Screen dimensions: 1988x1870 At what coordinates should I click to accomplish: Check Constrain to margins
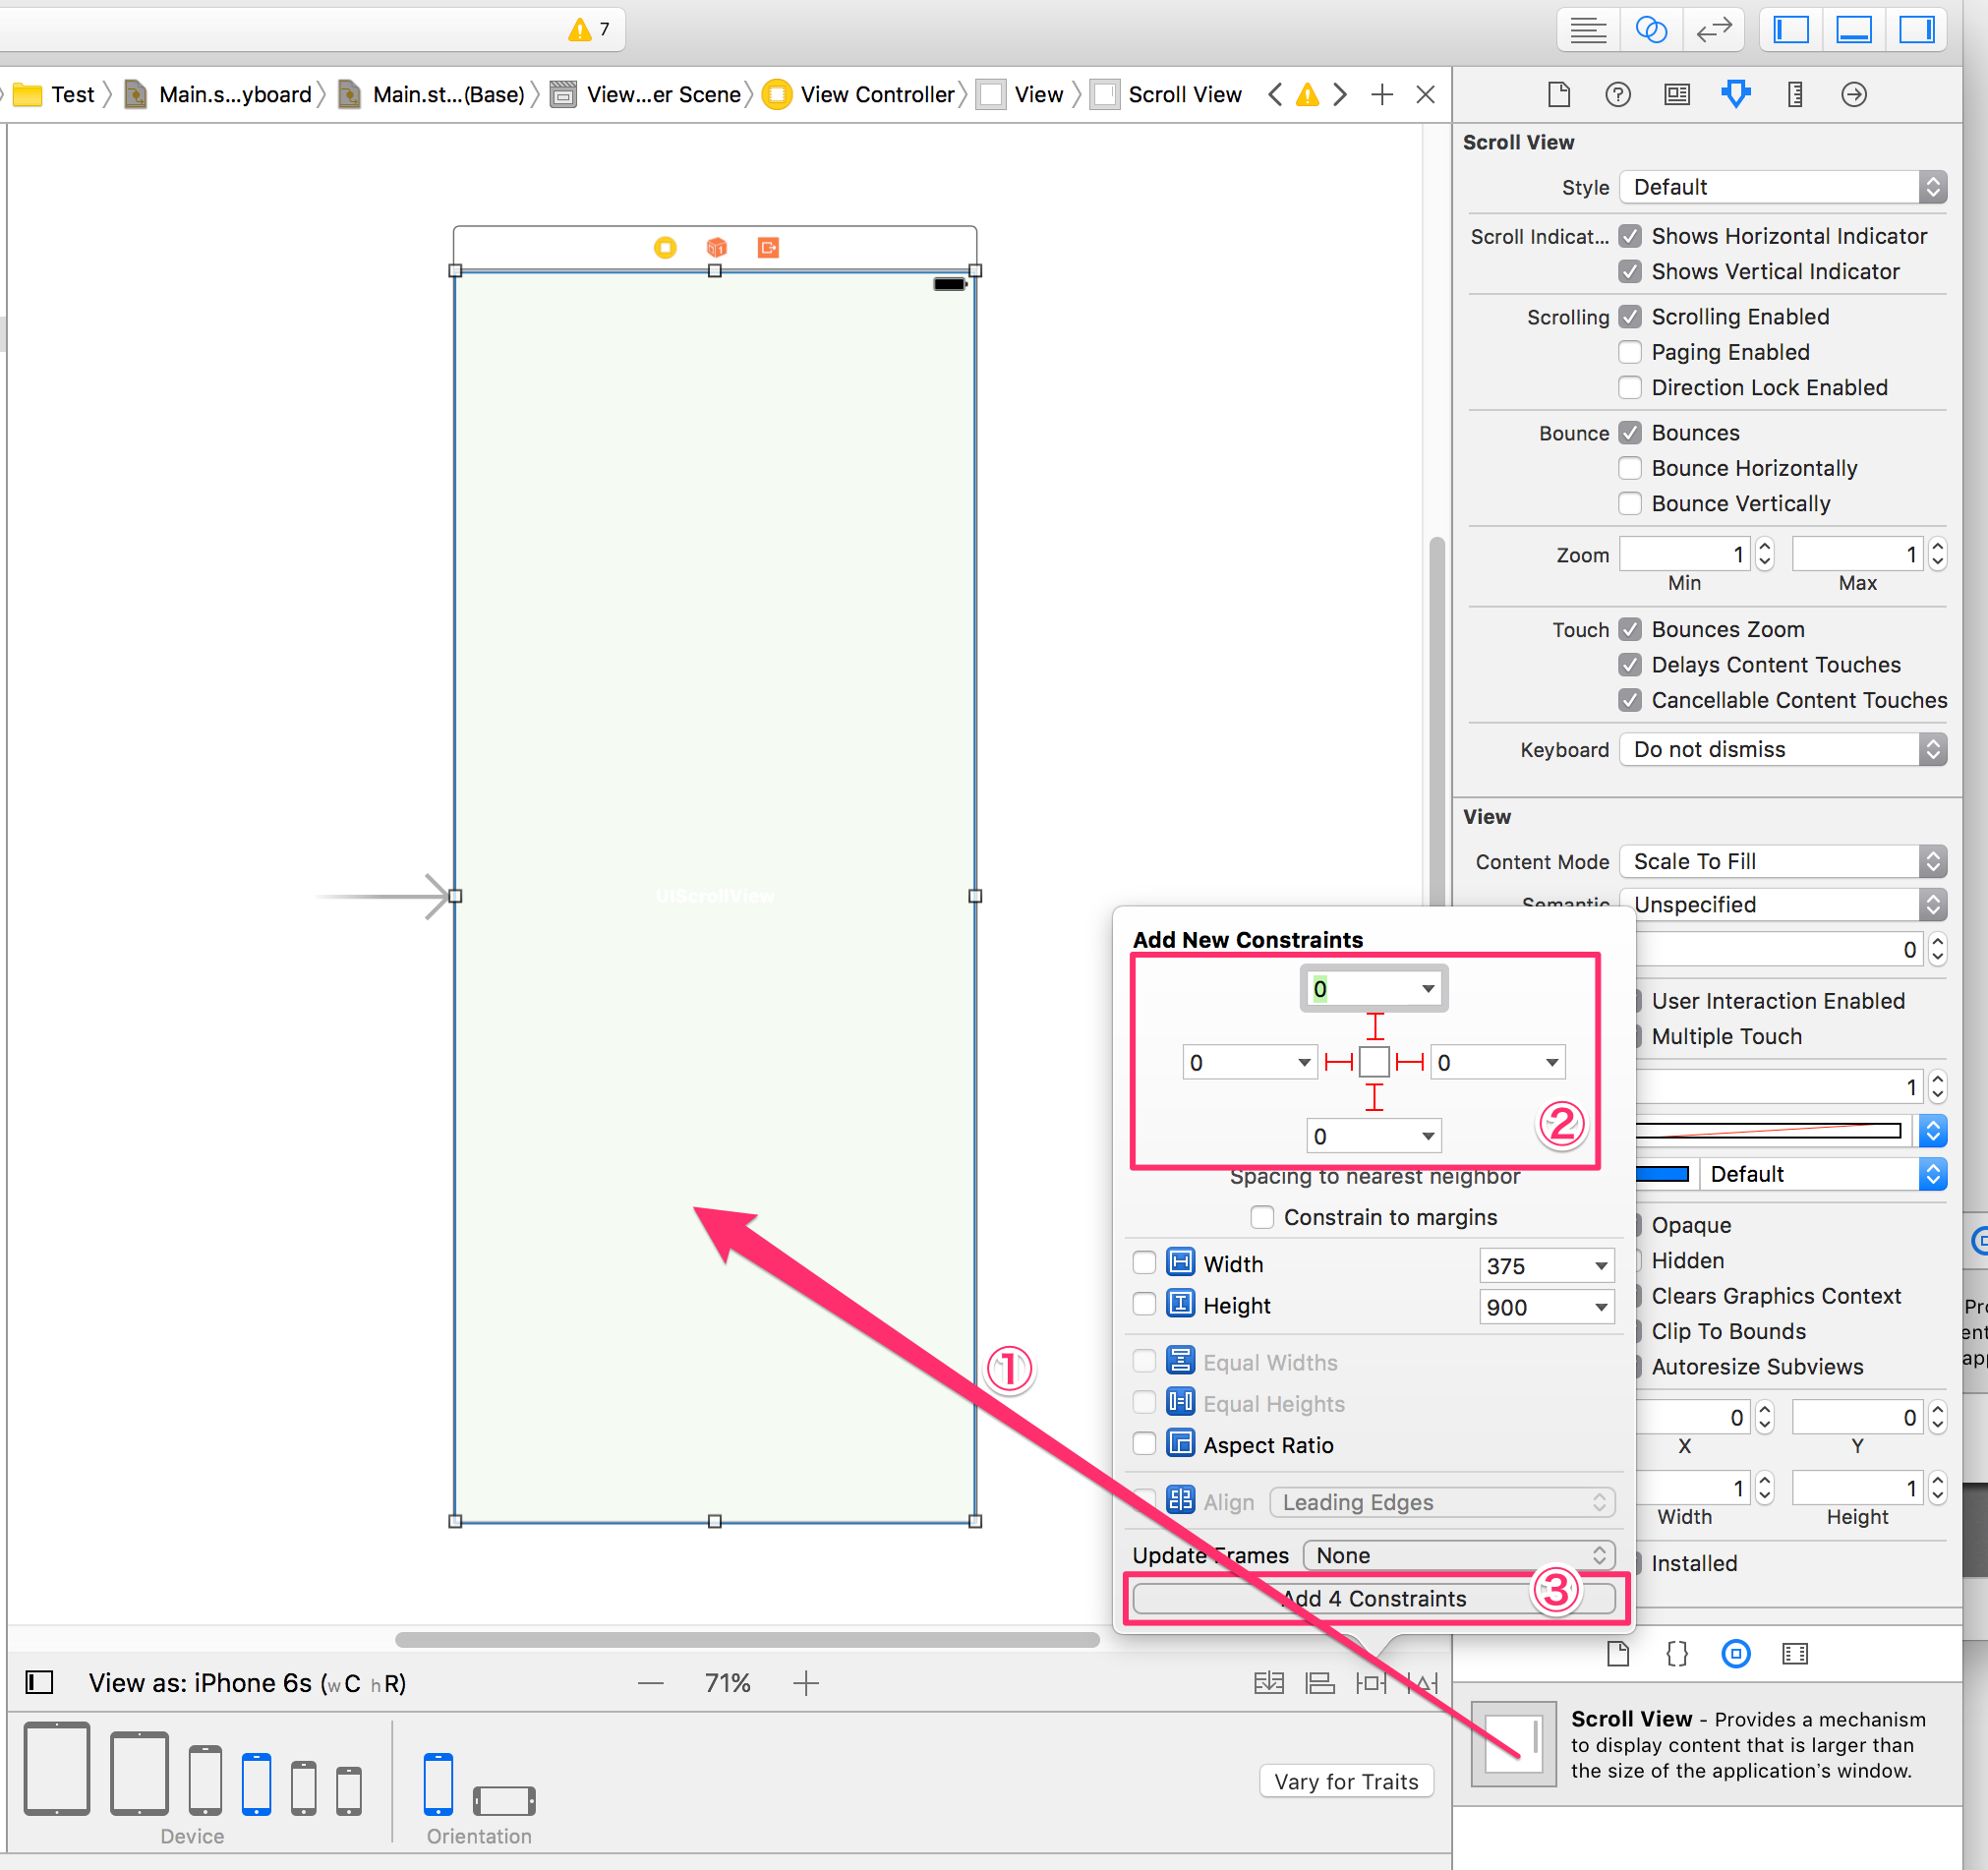1262,1217
